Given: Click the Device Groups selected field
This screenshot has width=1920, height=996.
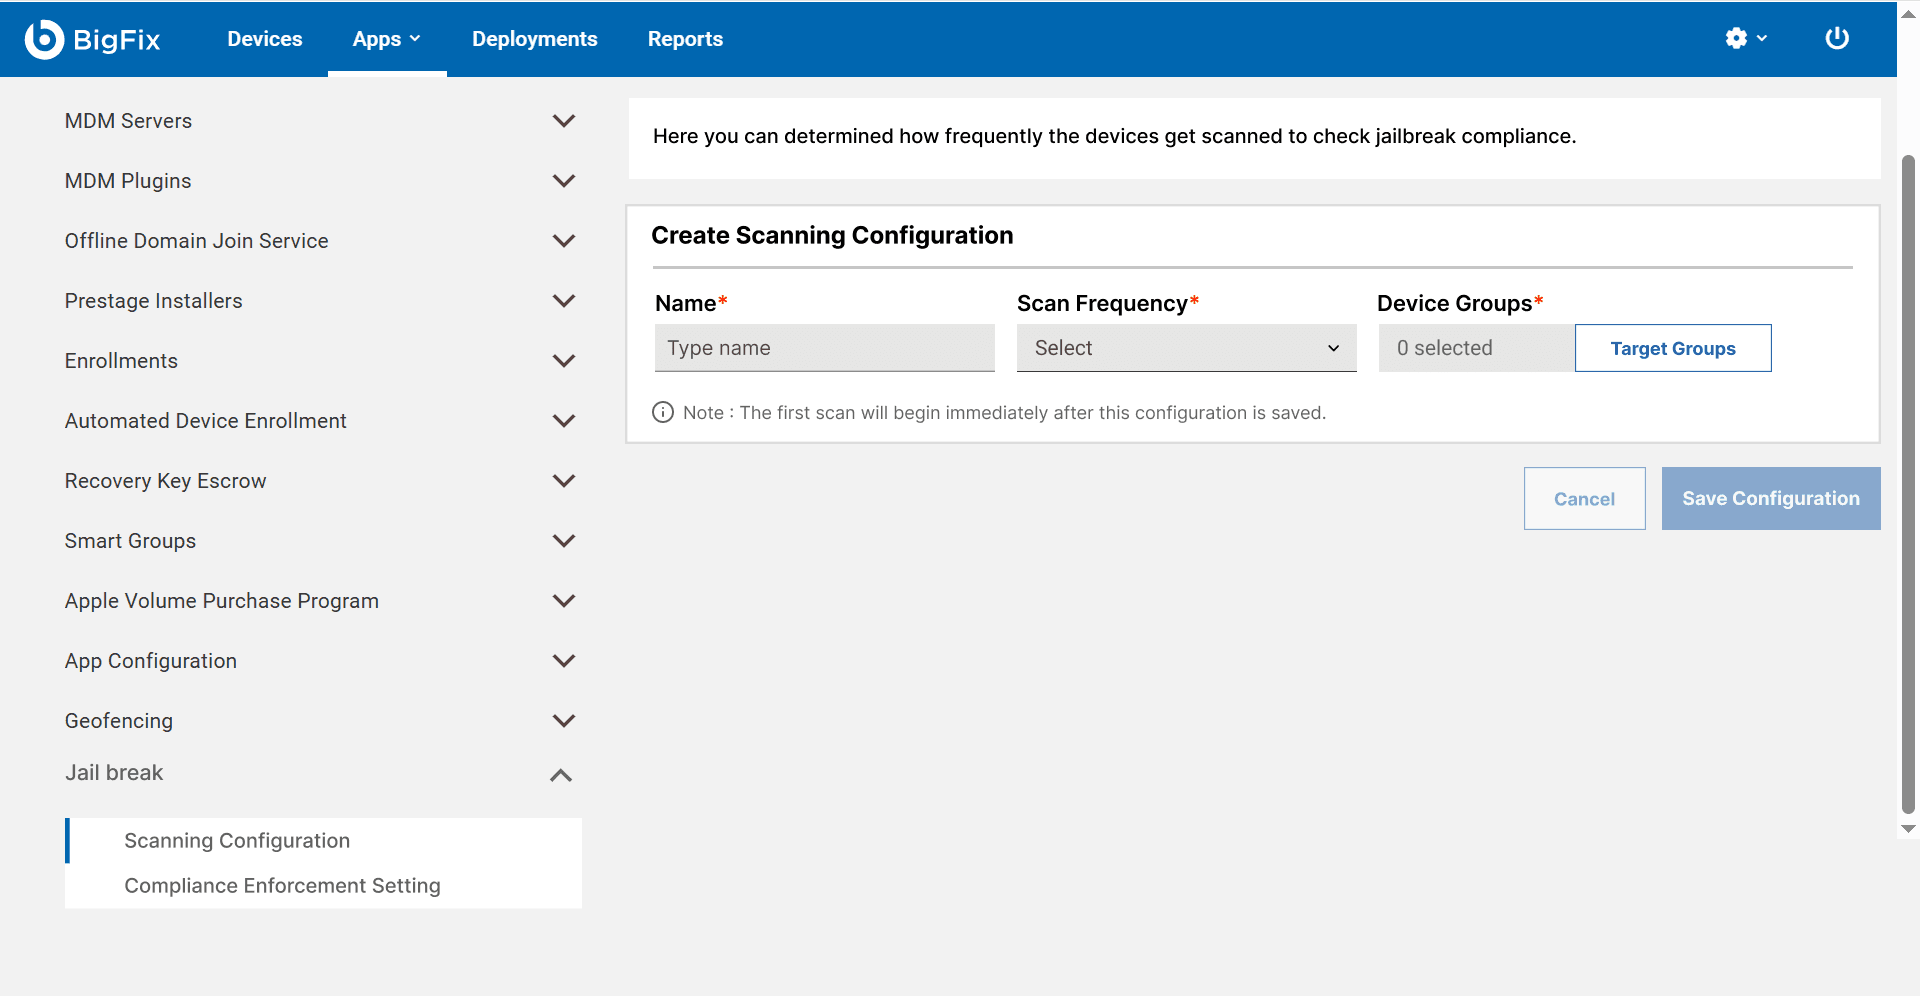Looking at the screenshot, I should point(1476,348).
